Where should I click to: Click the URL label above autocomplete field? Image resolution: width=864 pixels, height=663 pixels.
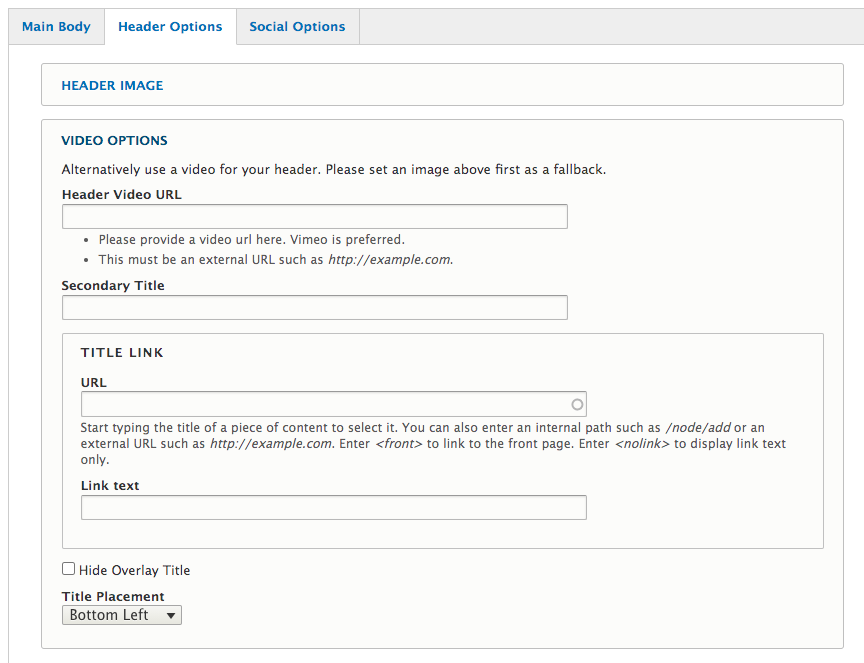pyautogui.click(x=93, y=382)
